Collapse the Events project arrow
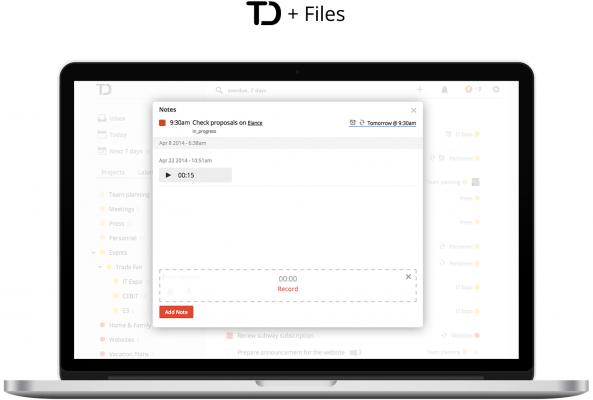 pos(93,253)
